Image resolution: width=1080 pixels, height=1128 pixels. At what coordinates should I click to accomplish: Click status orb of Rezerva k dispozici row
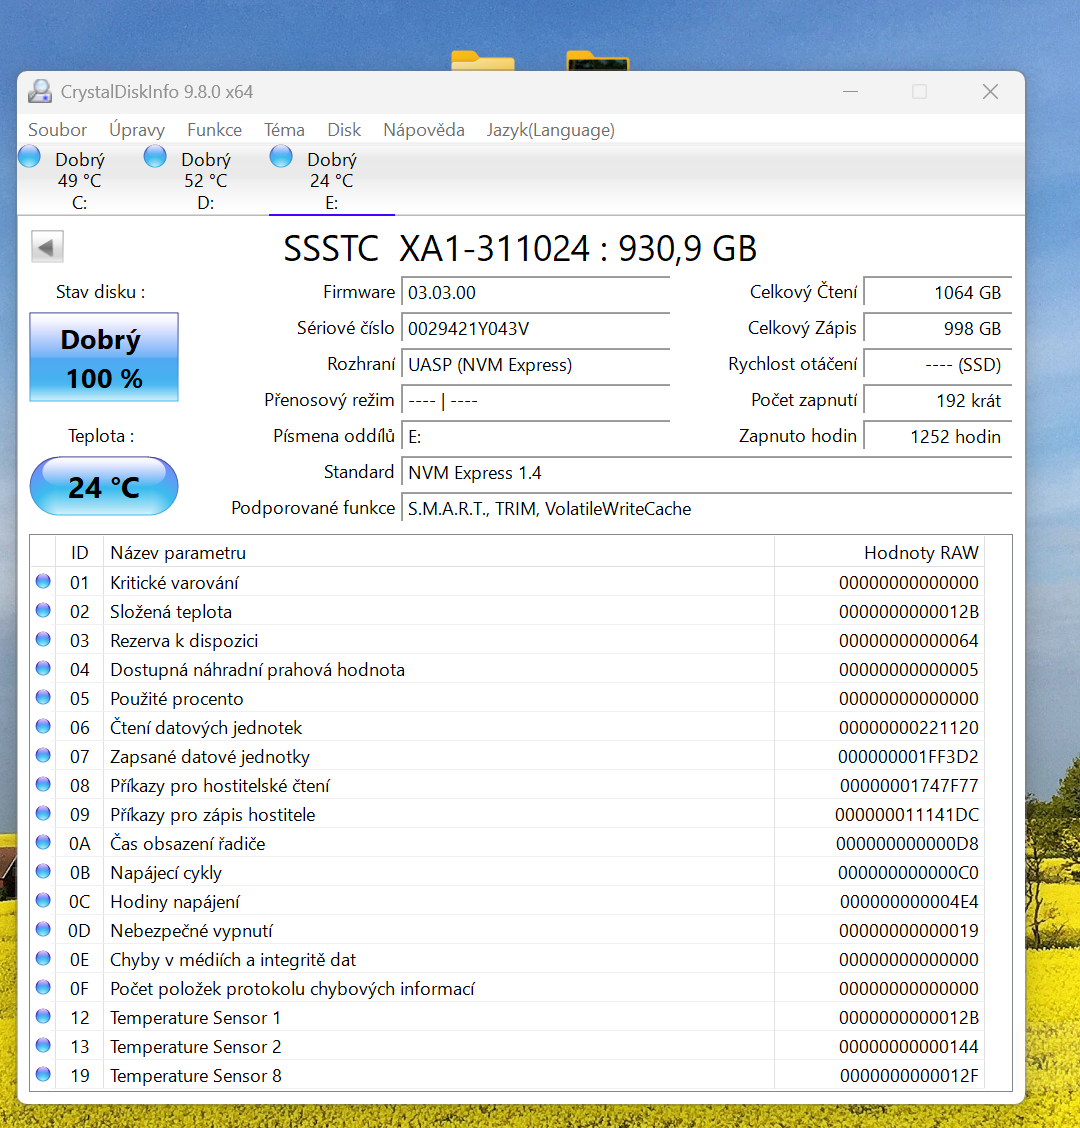(x=43, y=639)
